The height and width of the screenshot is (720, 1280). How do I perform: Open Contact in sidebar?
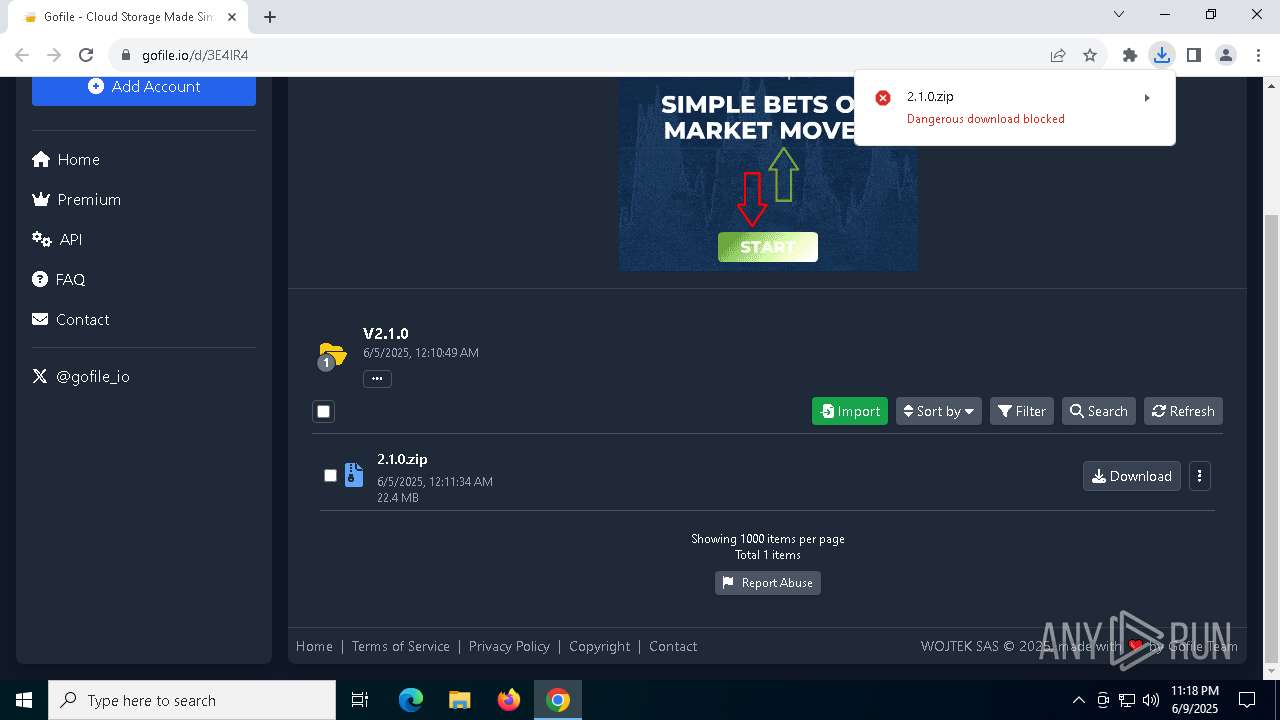[x=71, y=320]
